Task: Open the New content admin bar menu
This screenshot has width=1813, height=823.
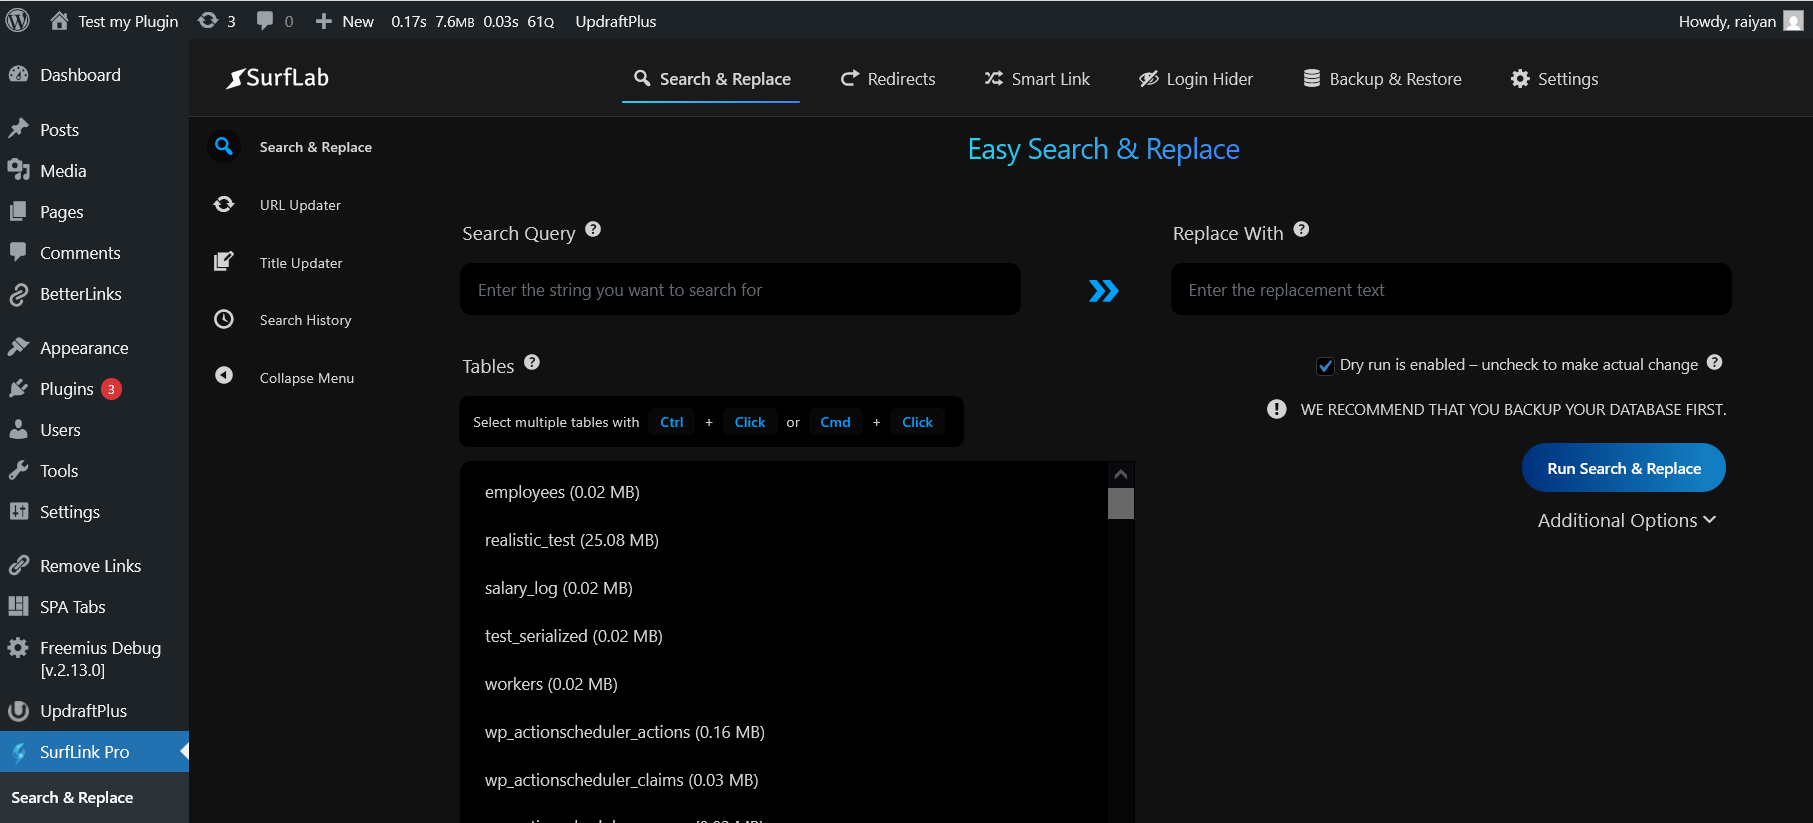Action: (x=345, y=21)
